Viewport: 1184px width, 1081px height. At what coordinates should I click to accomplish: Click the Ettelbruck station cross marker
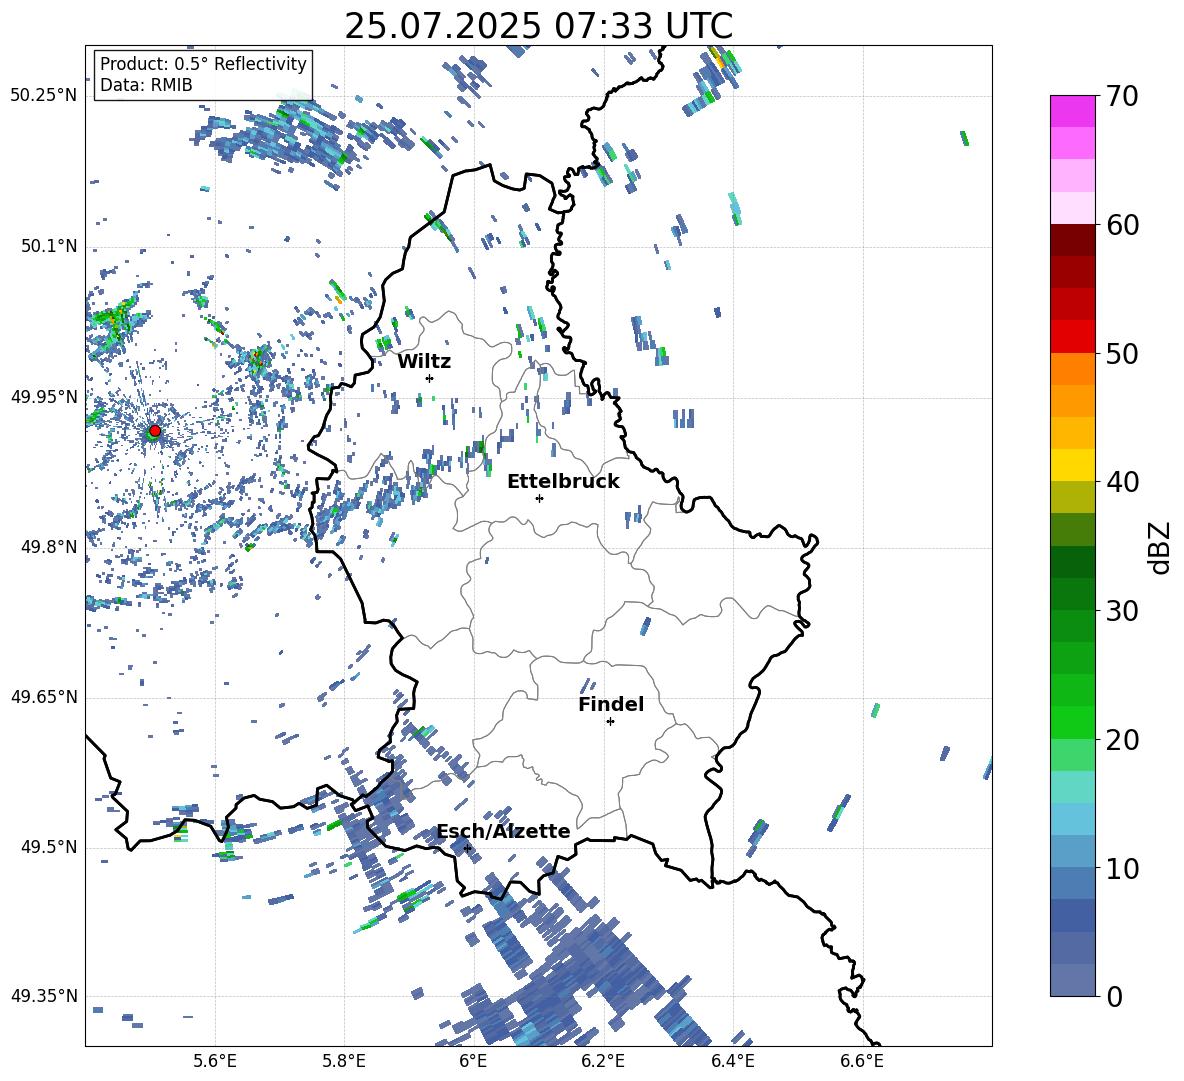tap(539, 498)
